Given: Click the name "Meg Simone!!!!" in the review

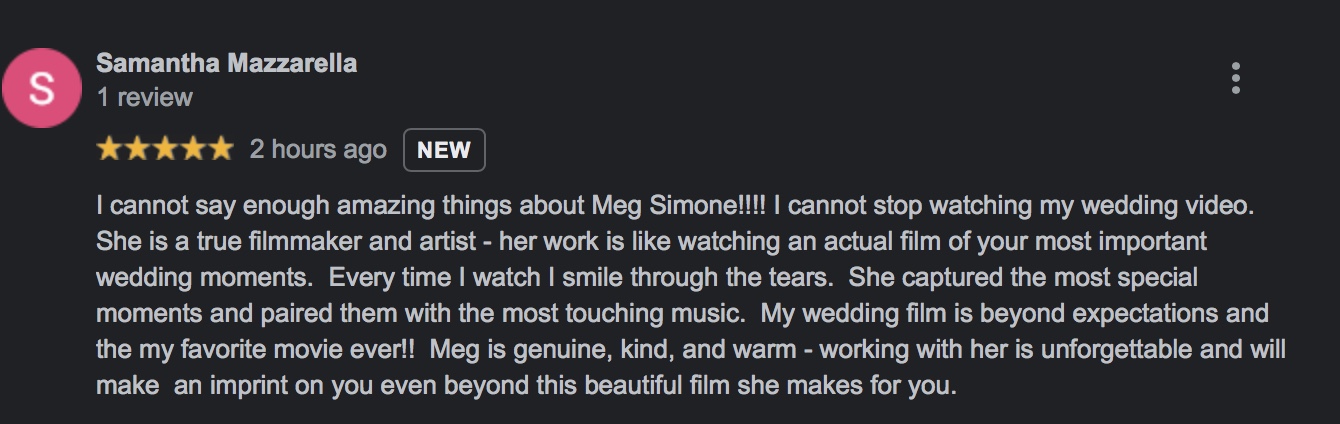Looking at the screenshot, I should click(x=678, y=206).
